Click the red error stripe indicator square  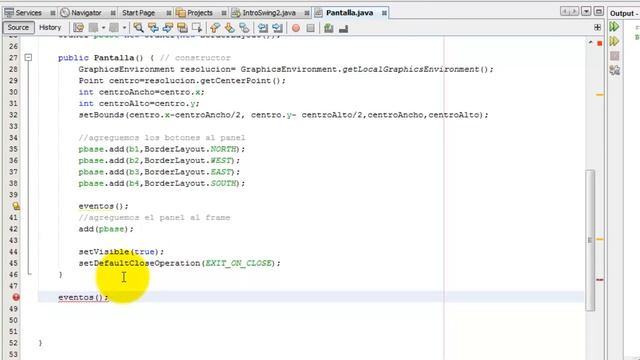pyautogui.click(x=600, y=43)
